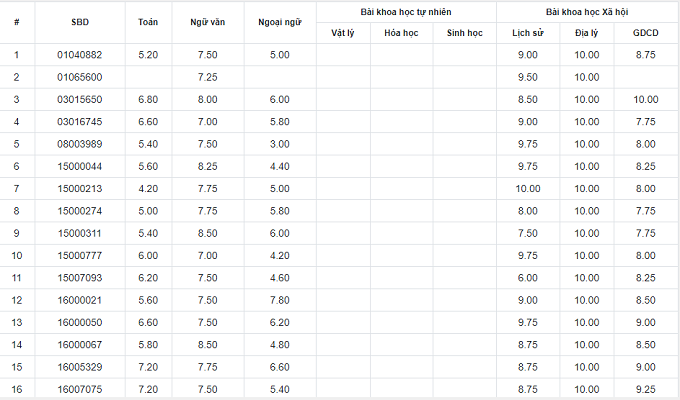This screenshot has width=680, height=400.
Task: Select the Bài khoa học tự nhiên header
Action: (406, 10)
